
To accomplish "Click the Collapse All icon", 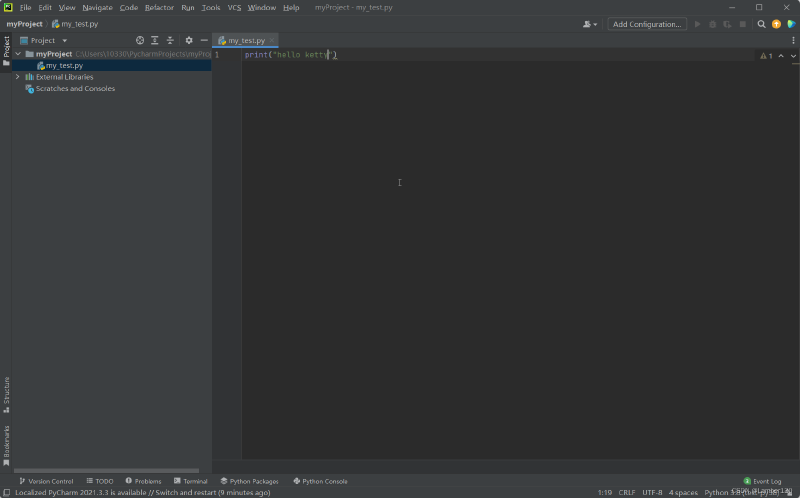I will click(170, 40).
